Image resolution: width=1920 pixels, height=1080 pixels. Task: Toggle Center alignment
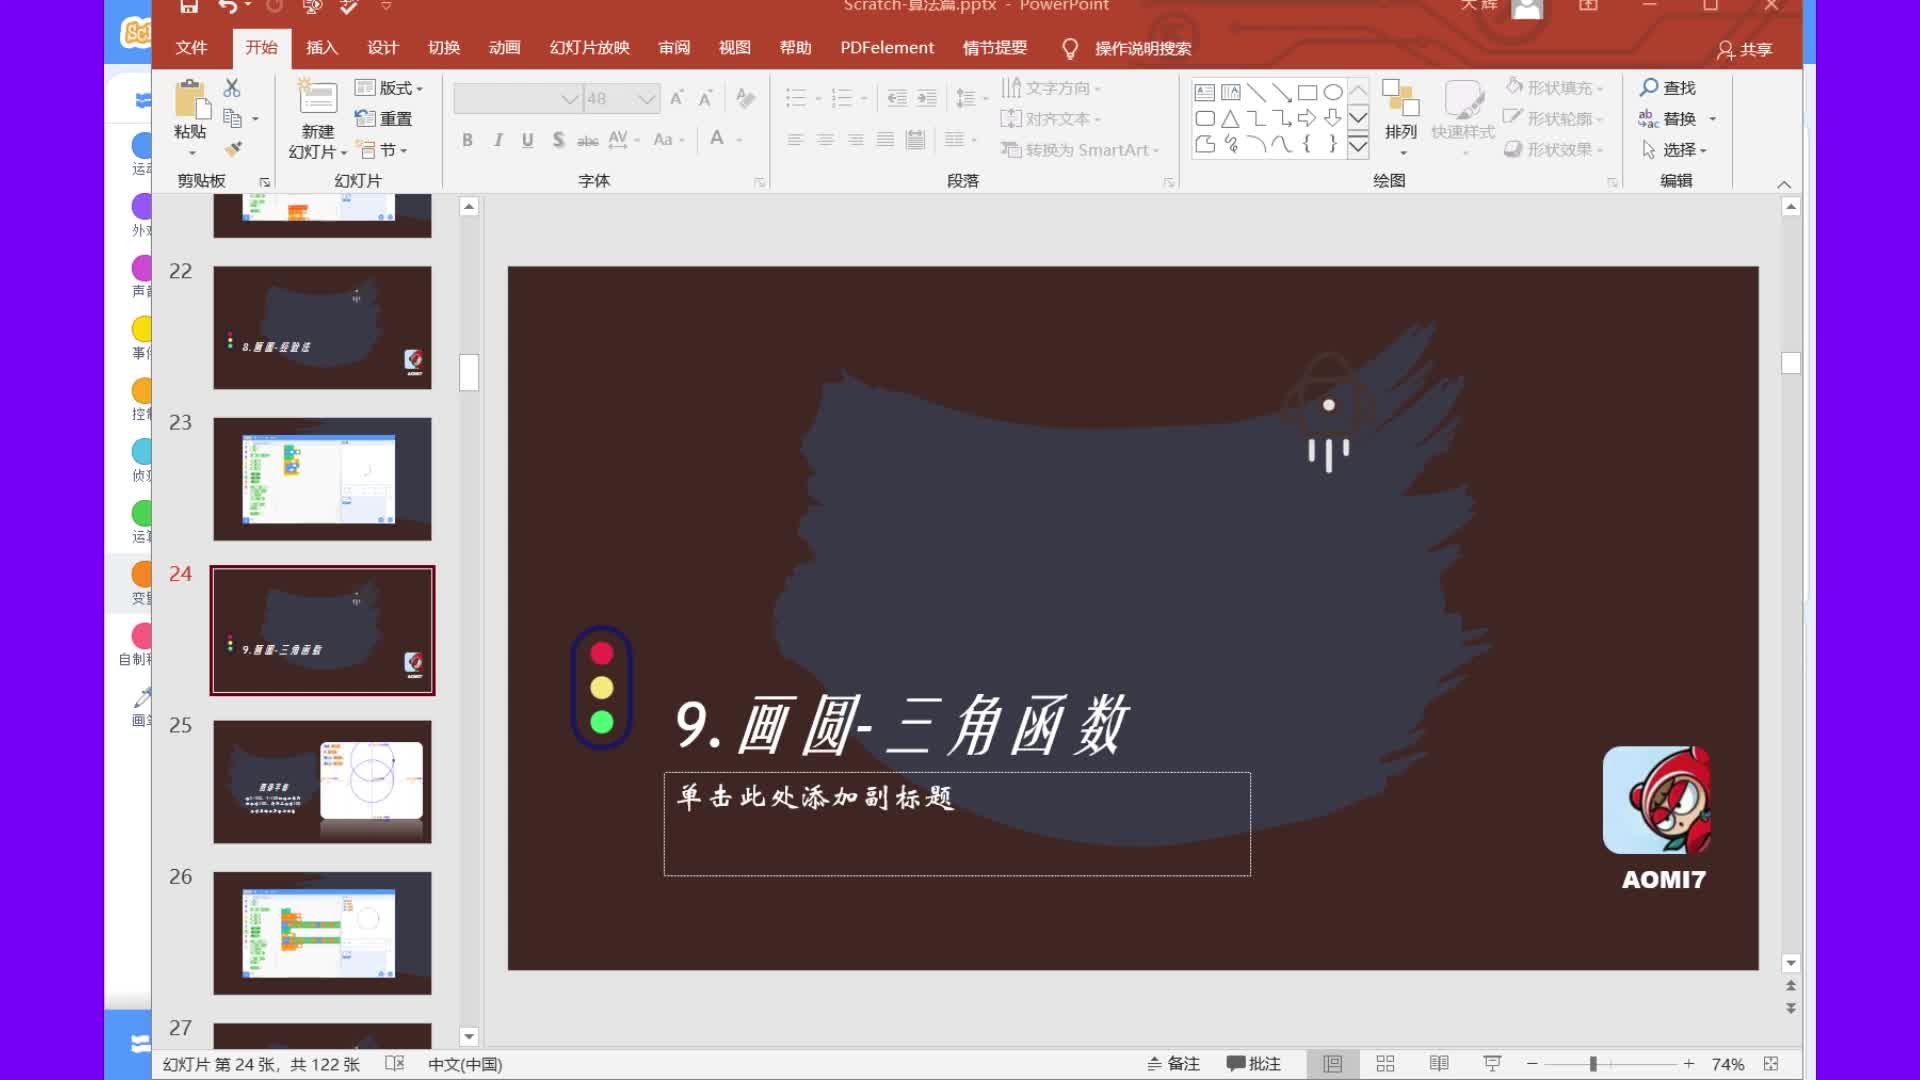point(825,140)
